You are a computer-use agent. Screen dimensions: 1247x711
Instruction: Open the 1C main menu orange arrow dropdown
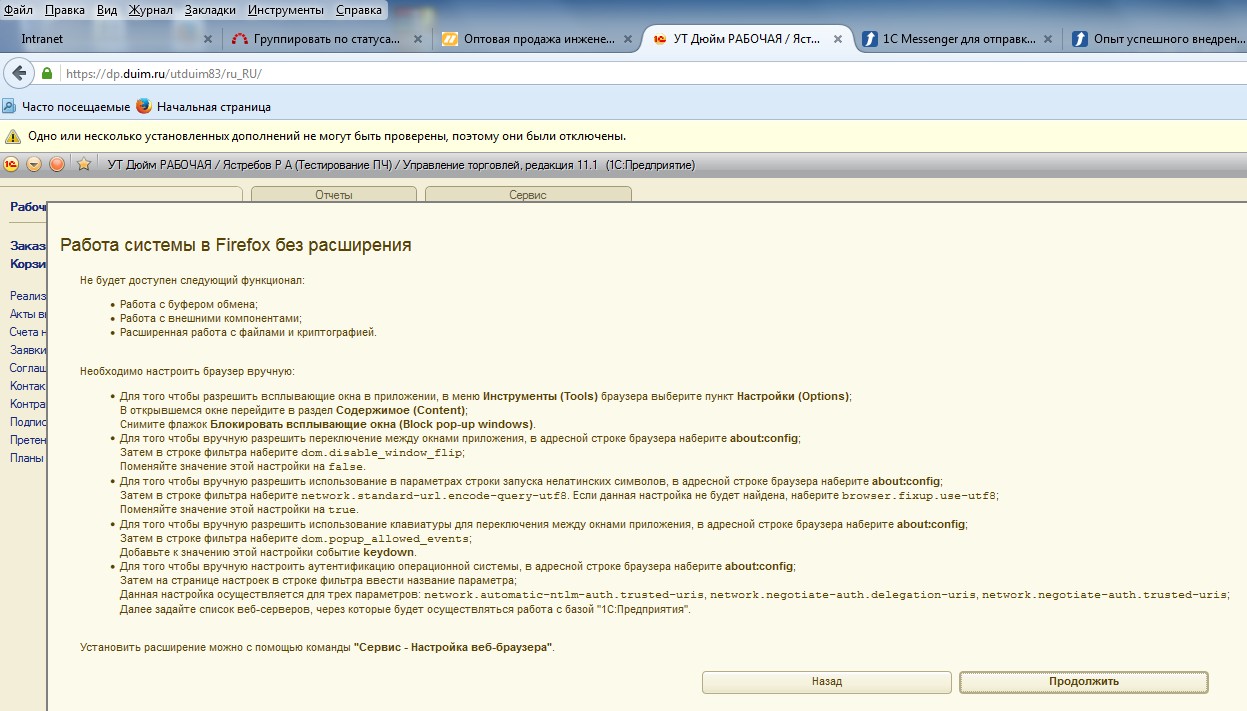[x=34, y=165]
